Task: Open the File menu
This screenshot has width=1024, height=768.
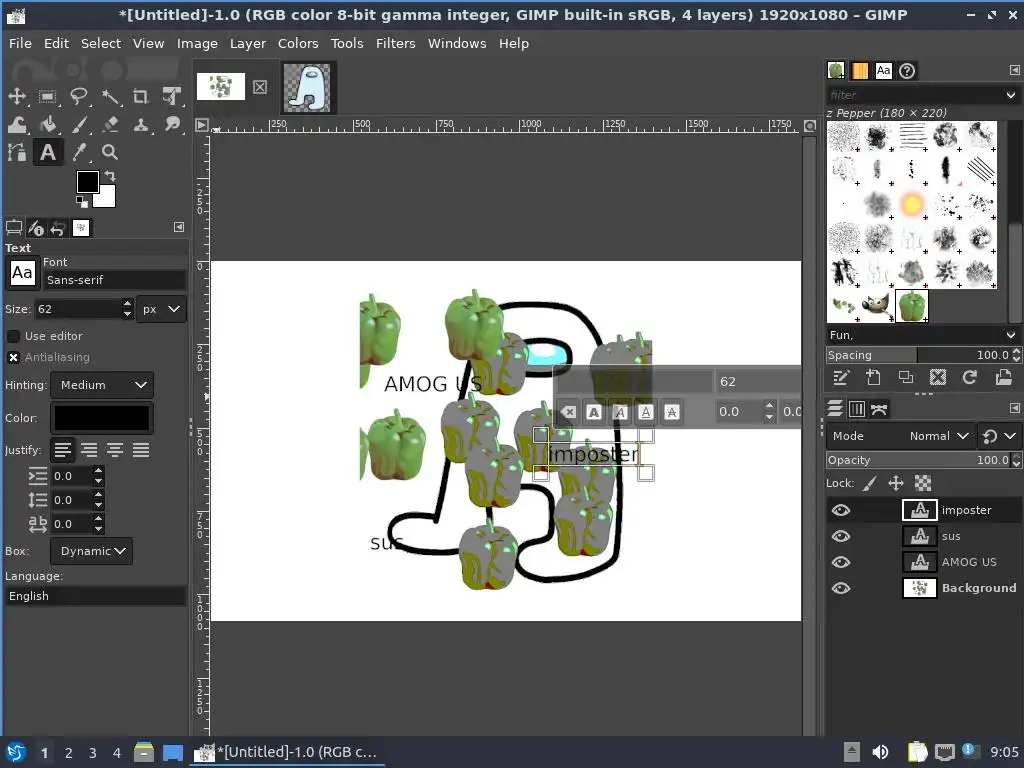Action: pyautogui.click(x=20, y=43)
